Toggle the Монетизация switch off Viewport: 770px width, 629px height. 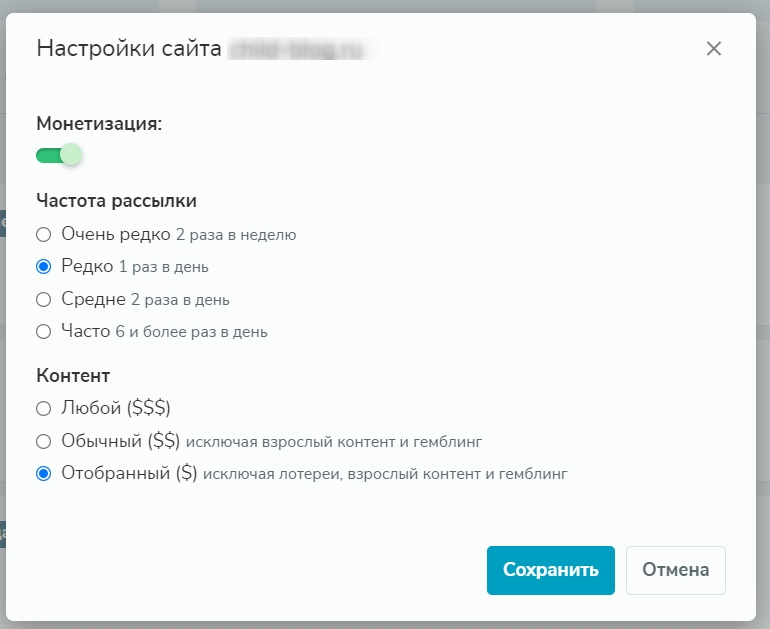(59, 155)
